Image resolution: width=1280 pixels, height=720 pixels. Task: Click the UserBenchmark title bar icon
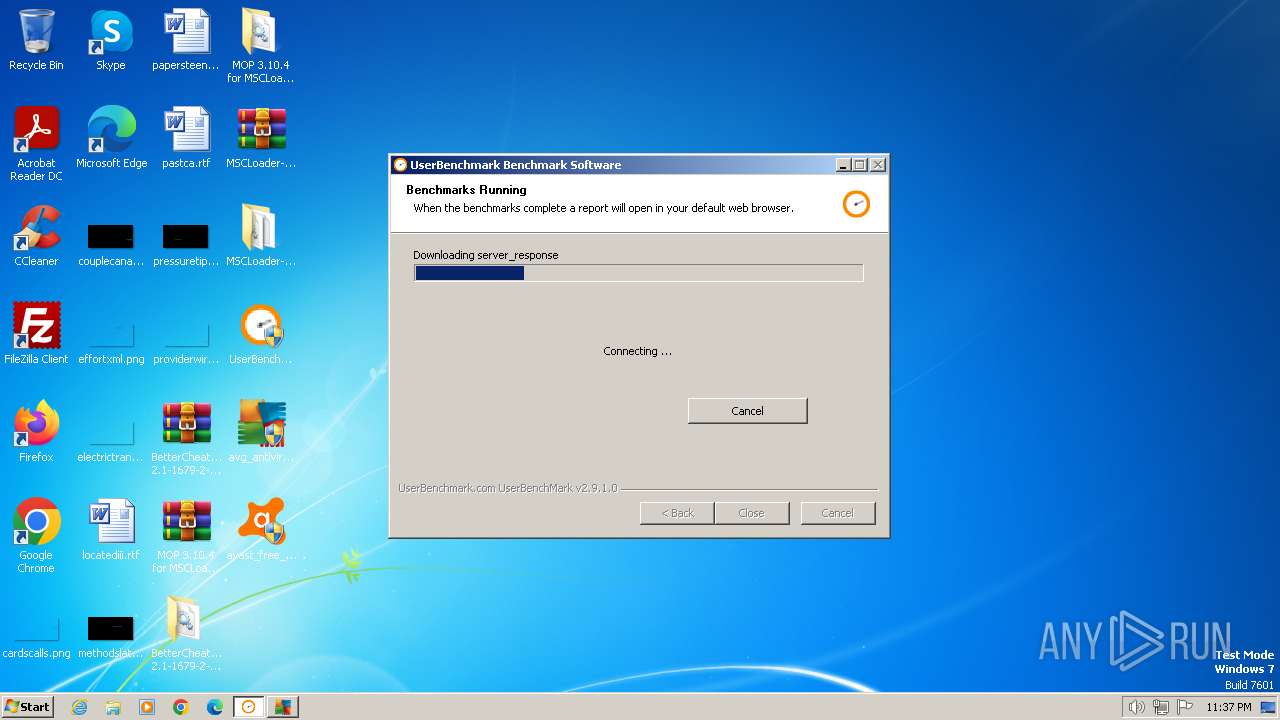click(401, 165)
